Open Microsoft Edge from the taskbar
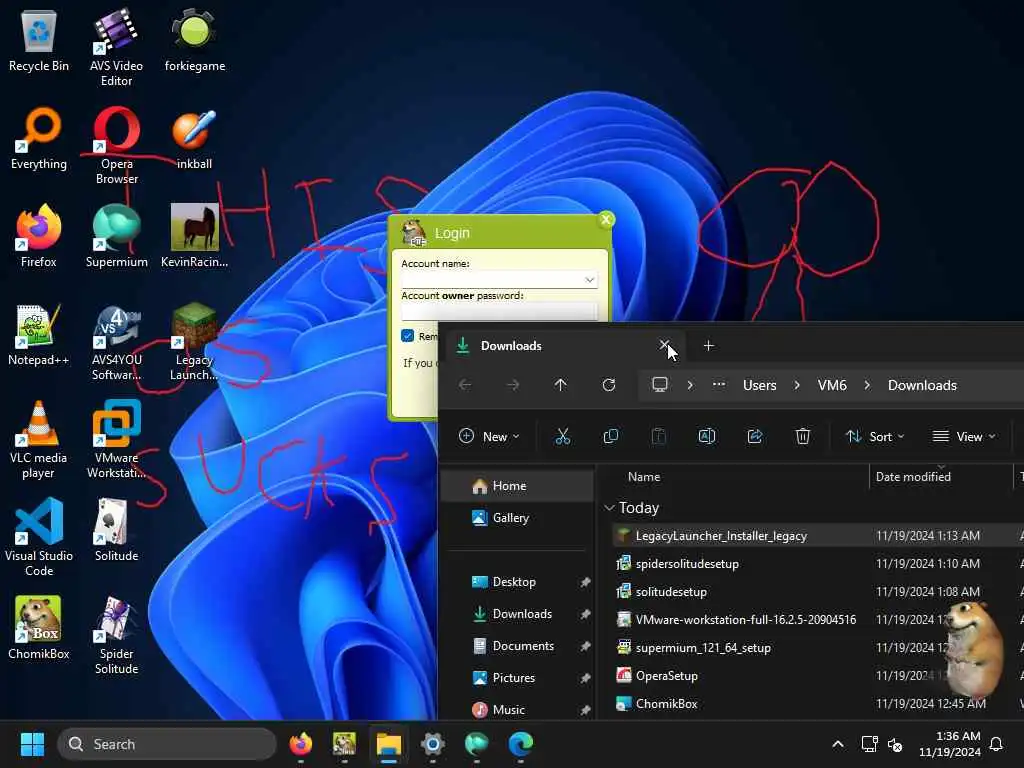Screen dimensions: 1024x768 click(520, 744)
